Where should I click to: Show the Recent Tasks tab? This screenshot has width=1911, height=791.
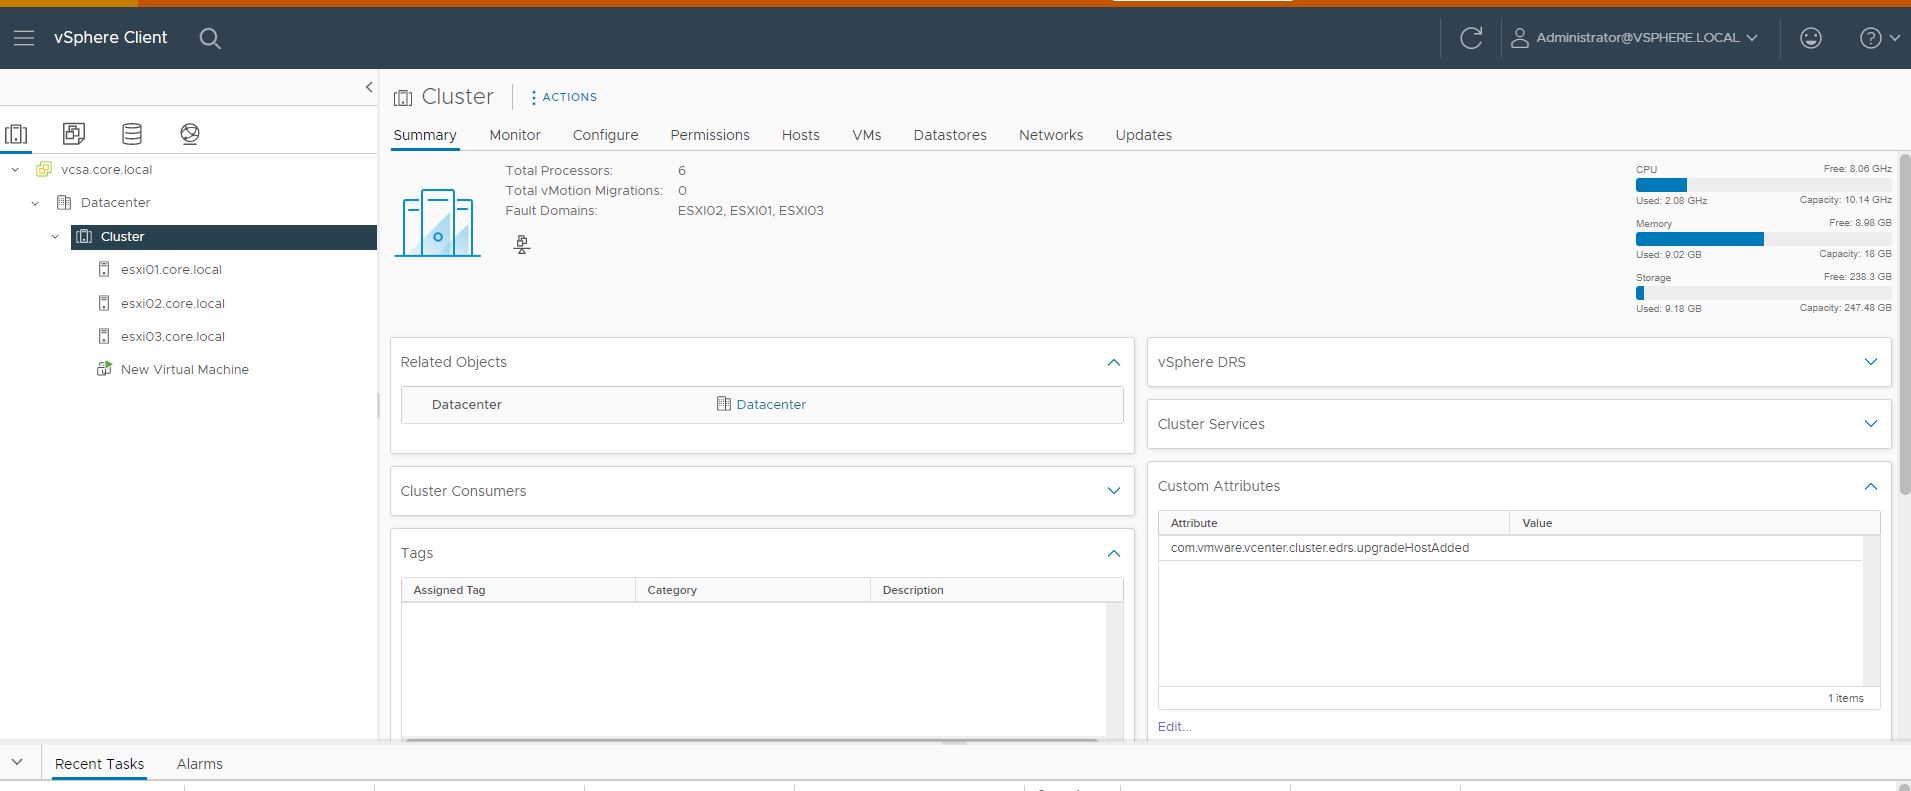99,764
